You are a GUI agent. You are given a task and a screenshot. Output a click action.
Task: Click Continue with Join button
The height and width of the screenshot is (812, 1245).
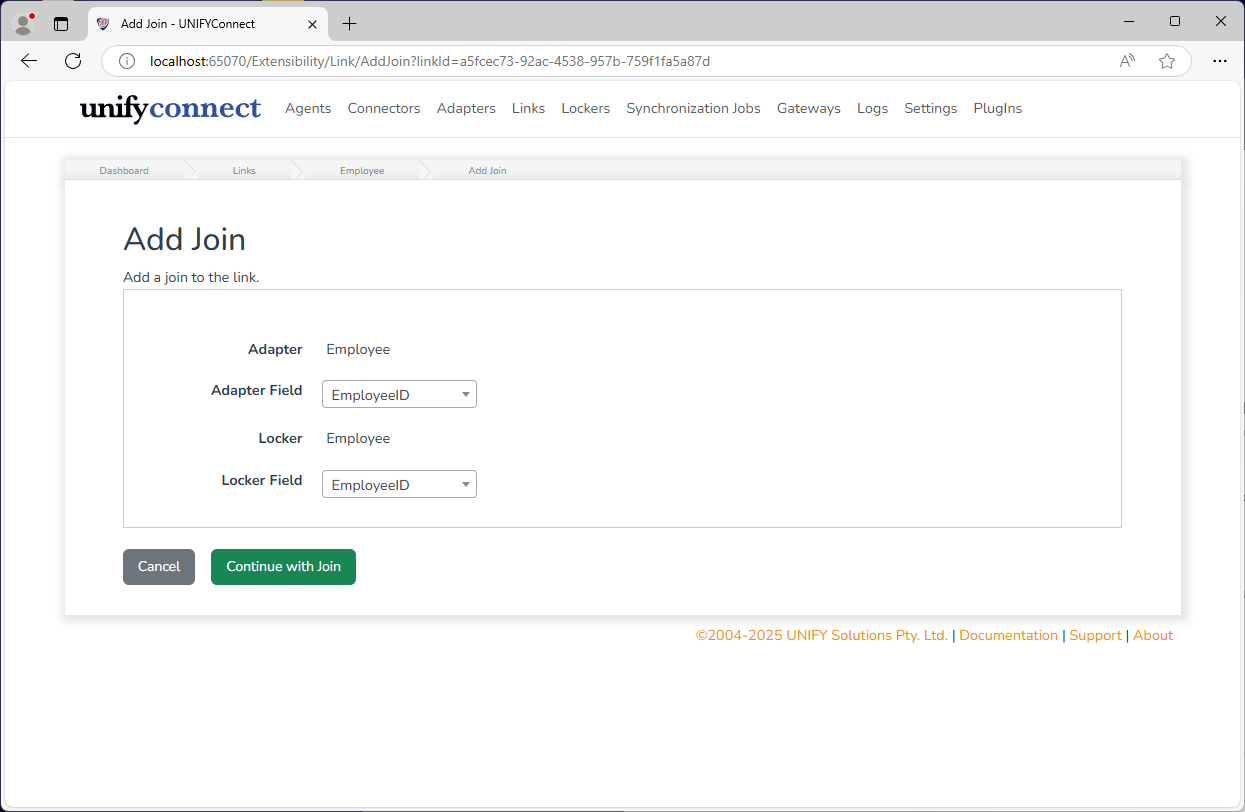pos(283,566)
